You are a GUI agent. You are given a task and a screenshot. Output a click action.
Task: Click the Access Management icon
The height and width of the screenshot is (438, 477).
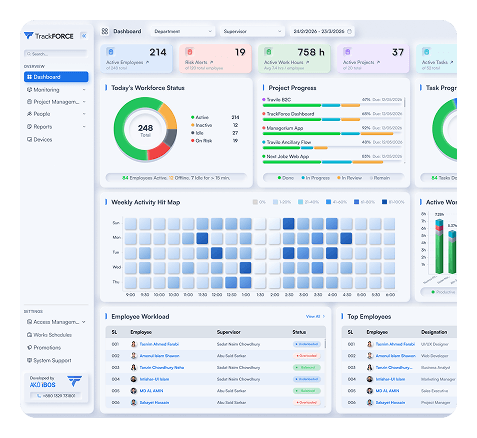pos(29,322)
